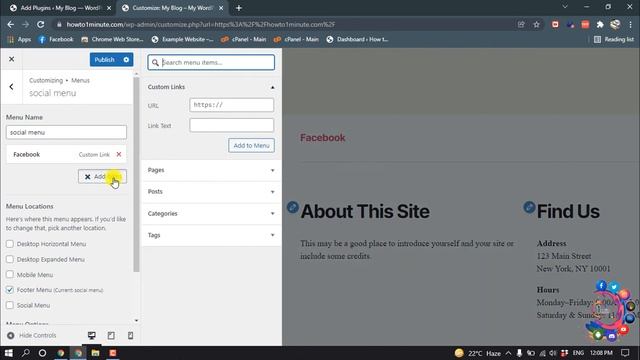This screenshot has width=640, height=360.
Task: Remove Facebook menu item with red X
Action: click(119, 154)
